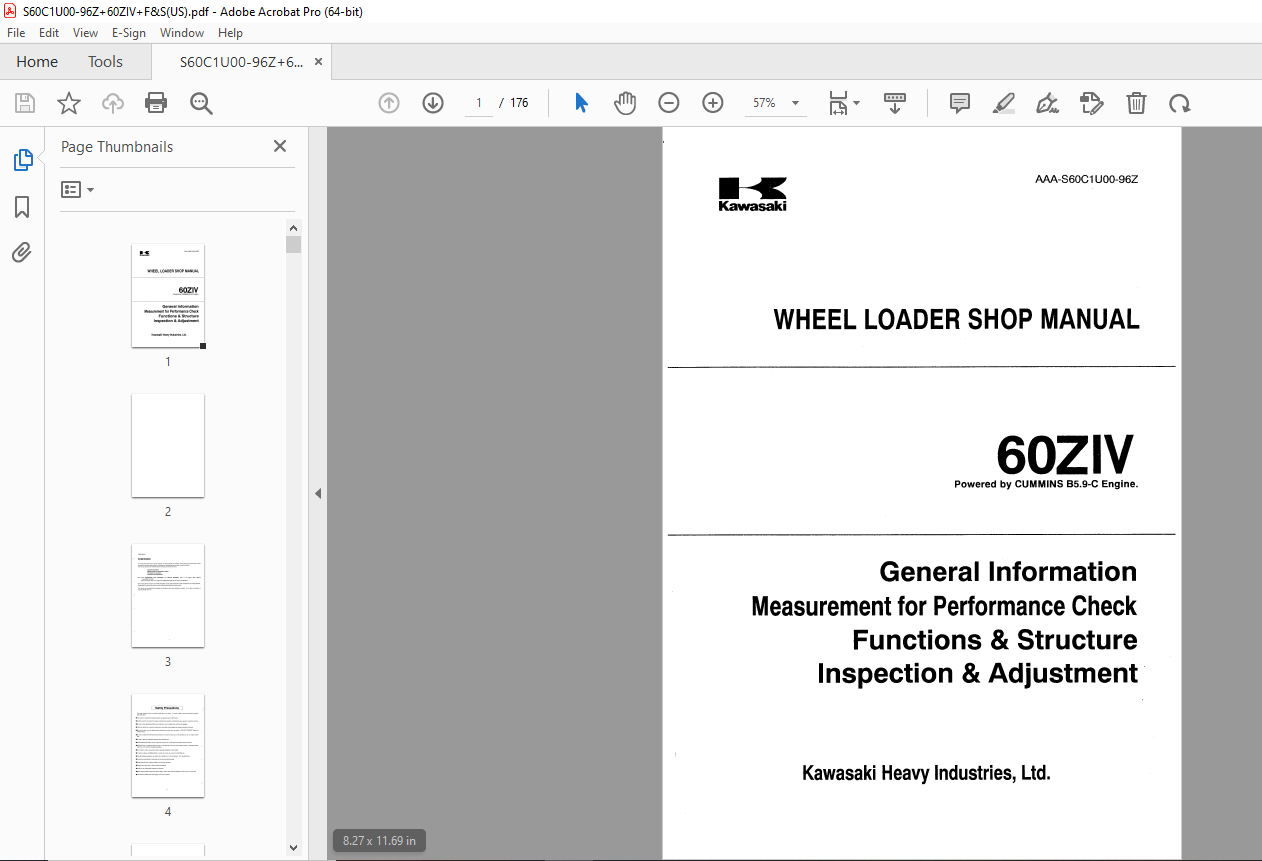Select page 4 Safety Precautions thumbnail
Screen dimensions: 1262x861
[168, 745]
